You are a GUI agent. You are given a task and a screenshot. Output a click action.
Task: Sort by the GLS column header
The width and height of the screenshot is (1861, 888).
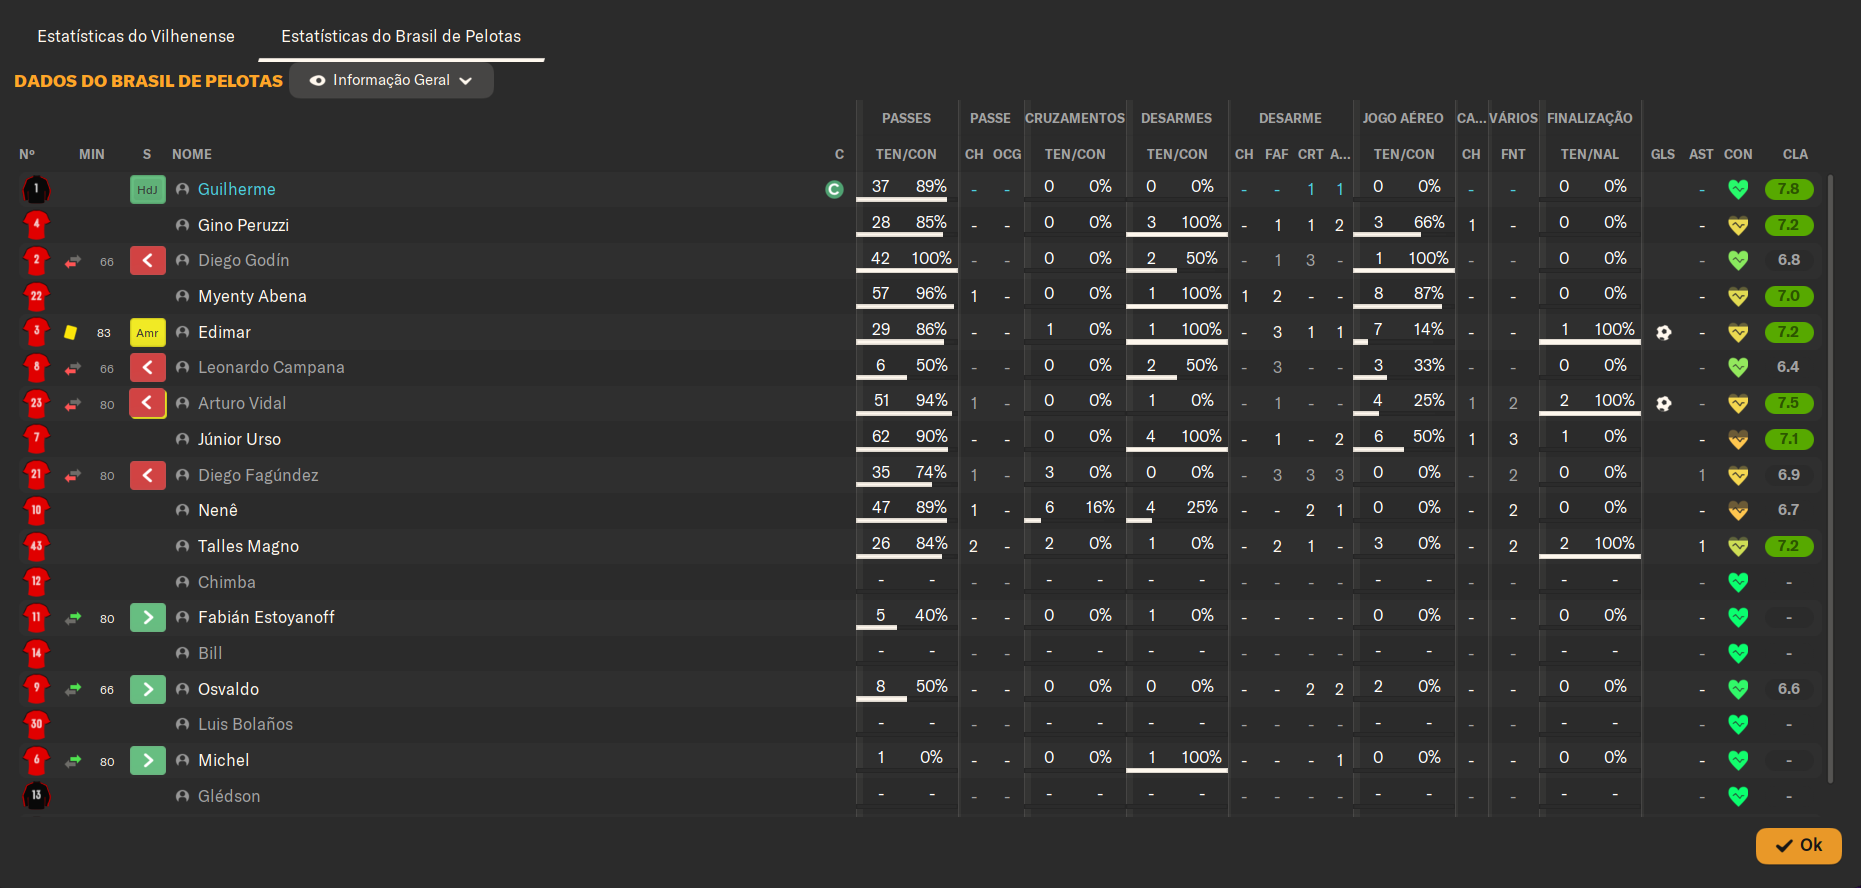[x=1663, y=154]
